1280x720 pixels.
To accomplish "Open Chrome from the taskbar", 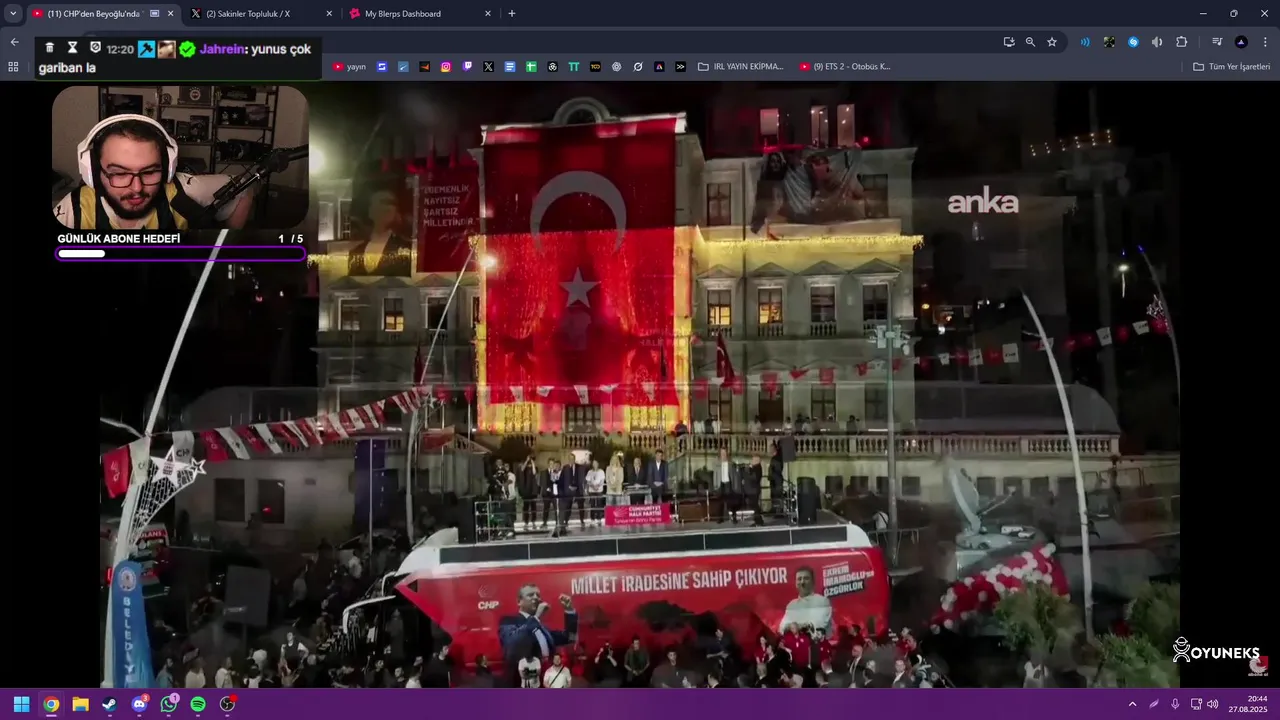I will (51, 704).
